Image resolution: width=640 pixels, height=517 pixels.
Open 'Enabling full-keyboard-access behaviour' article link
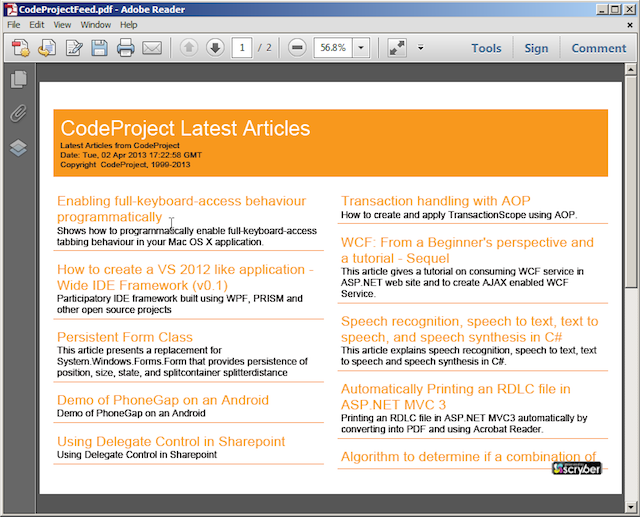click(181, 209)
